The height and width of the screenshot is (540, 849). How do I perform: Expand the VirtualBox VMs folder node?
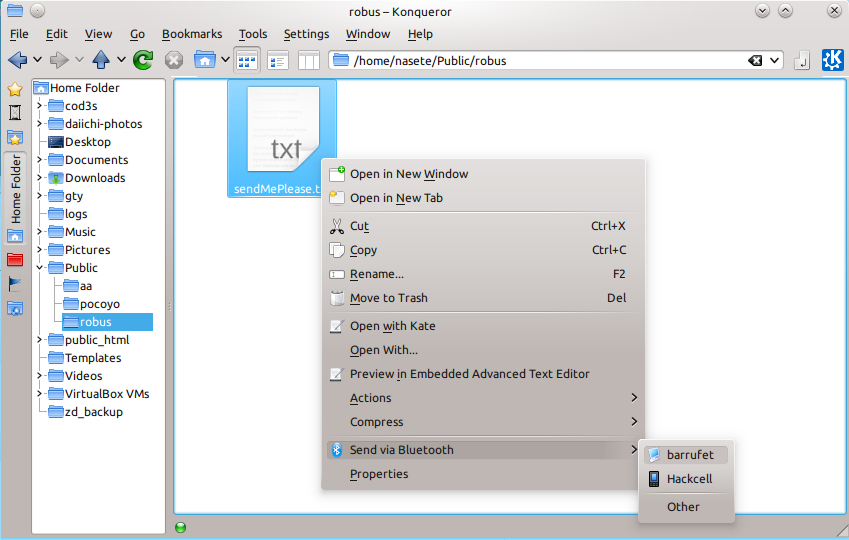(39, 394)
